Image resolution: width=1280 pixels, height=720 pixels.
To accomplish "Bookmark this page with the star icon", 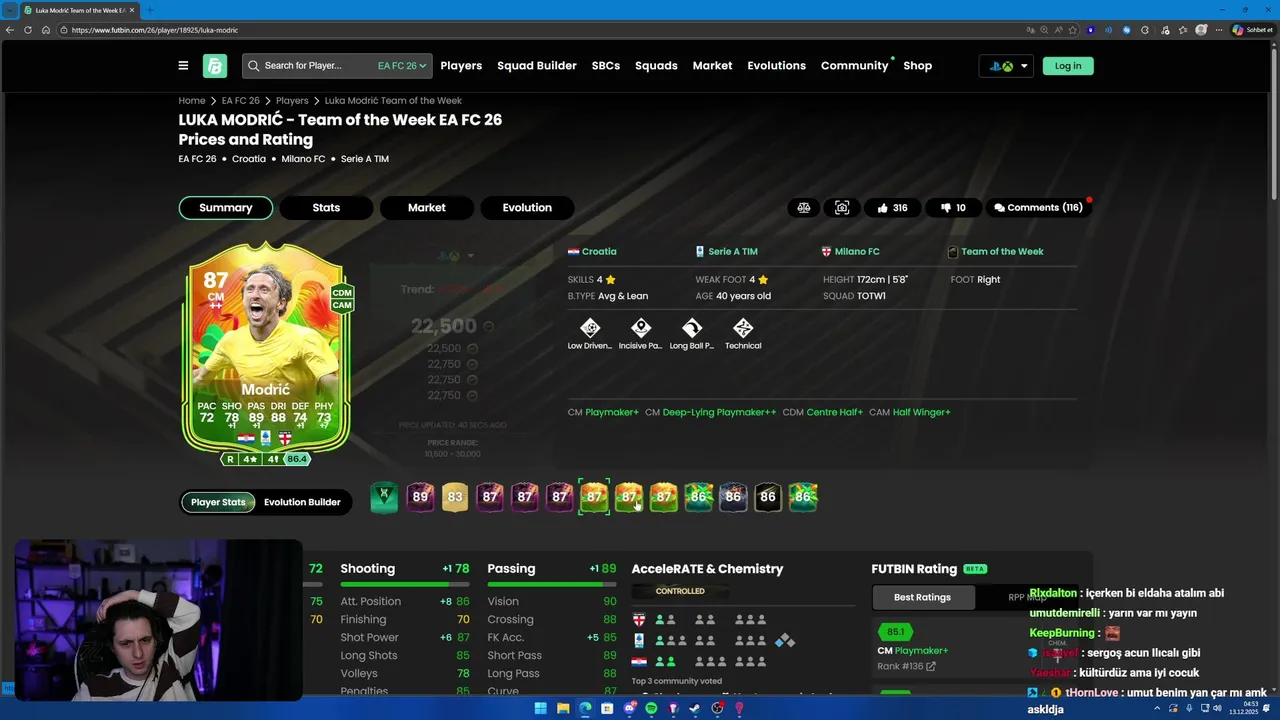I will (1072, 30).
